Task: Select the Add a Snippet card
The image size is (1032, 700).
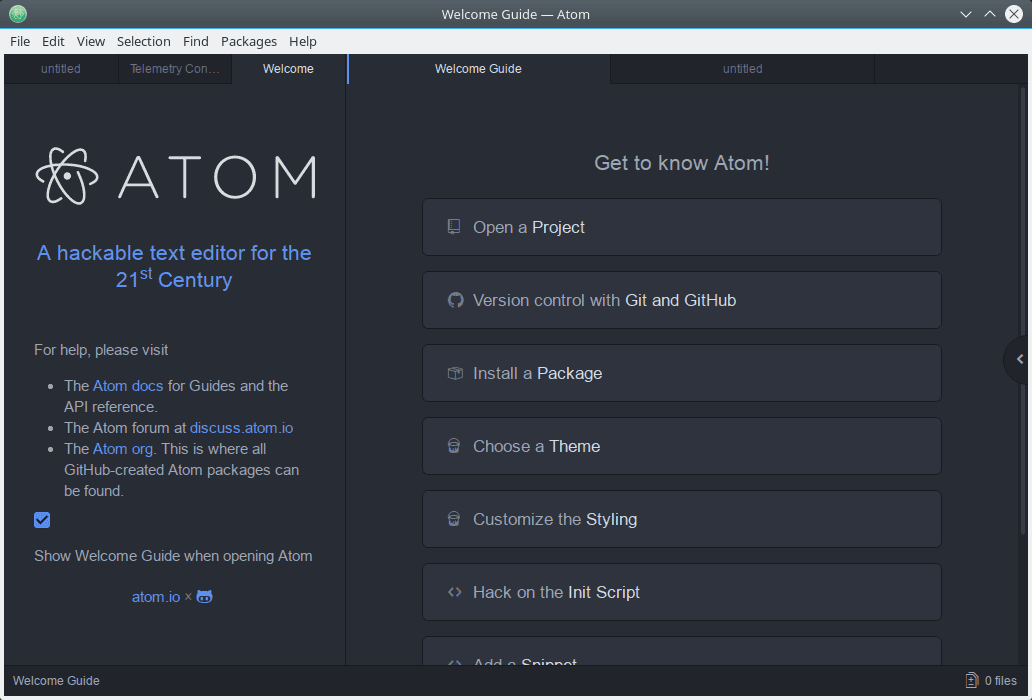Action: click(x=681, y=660)
